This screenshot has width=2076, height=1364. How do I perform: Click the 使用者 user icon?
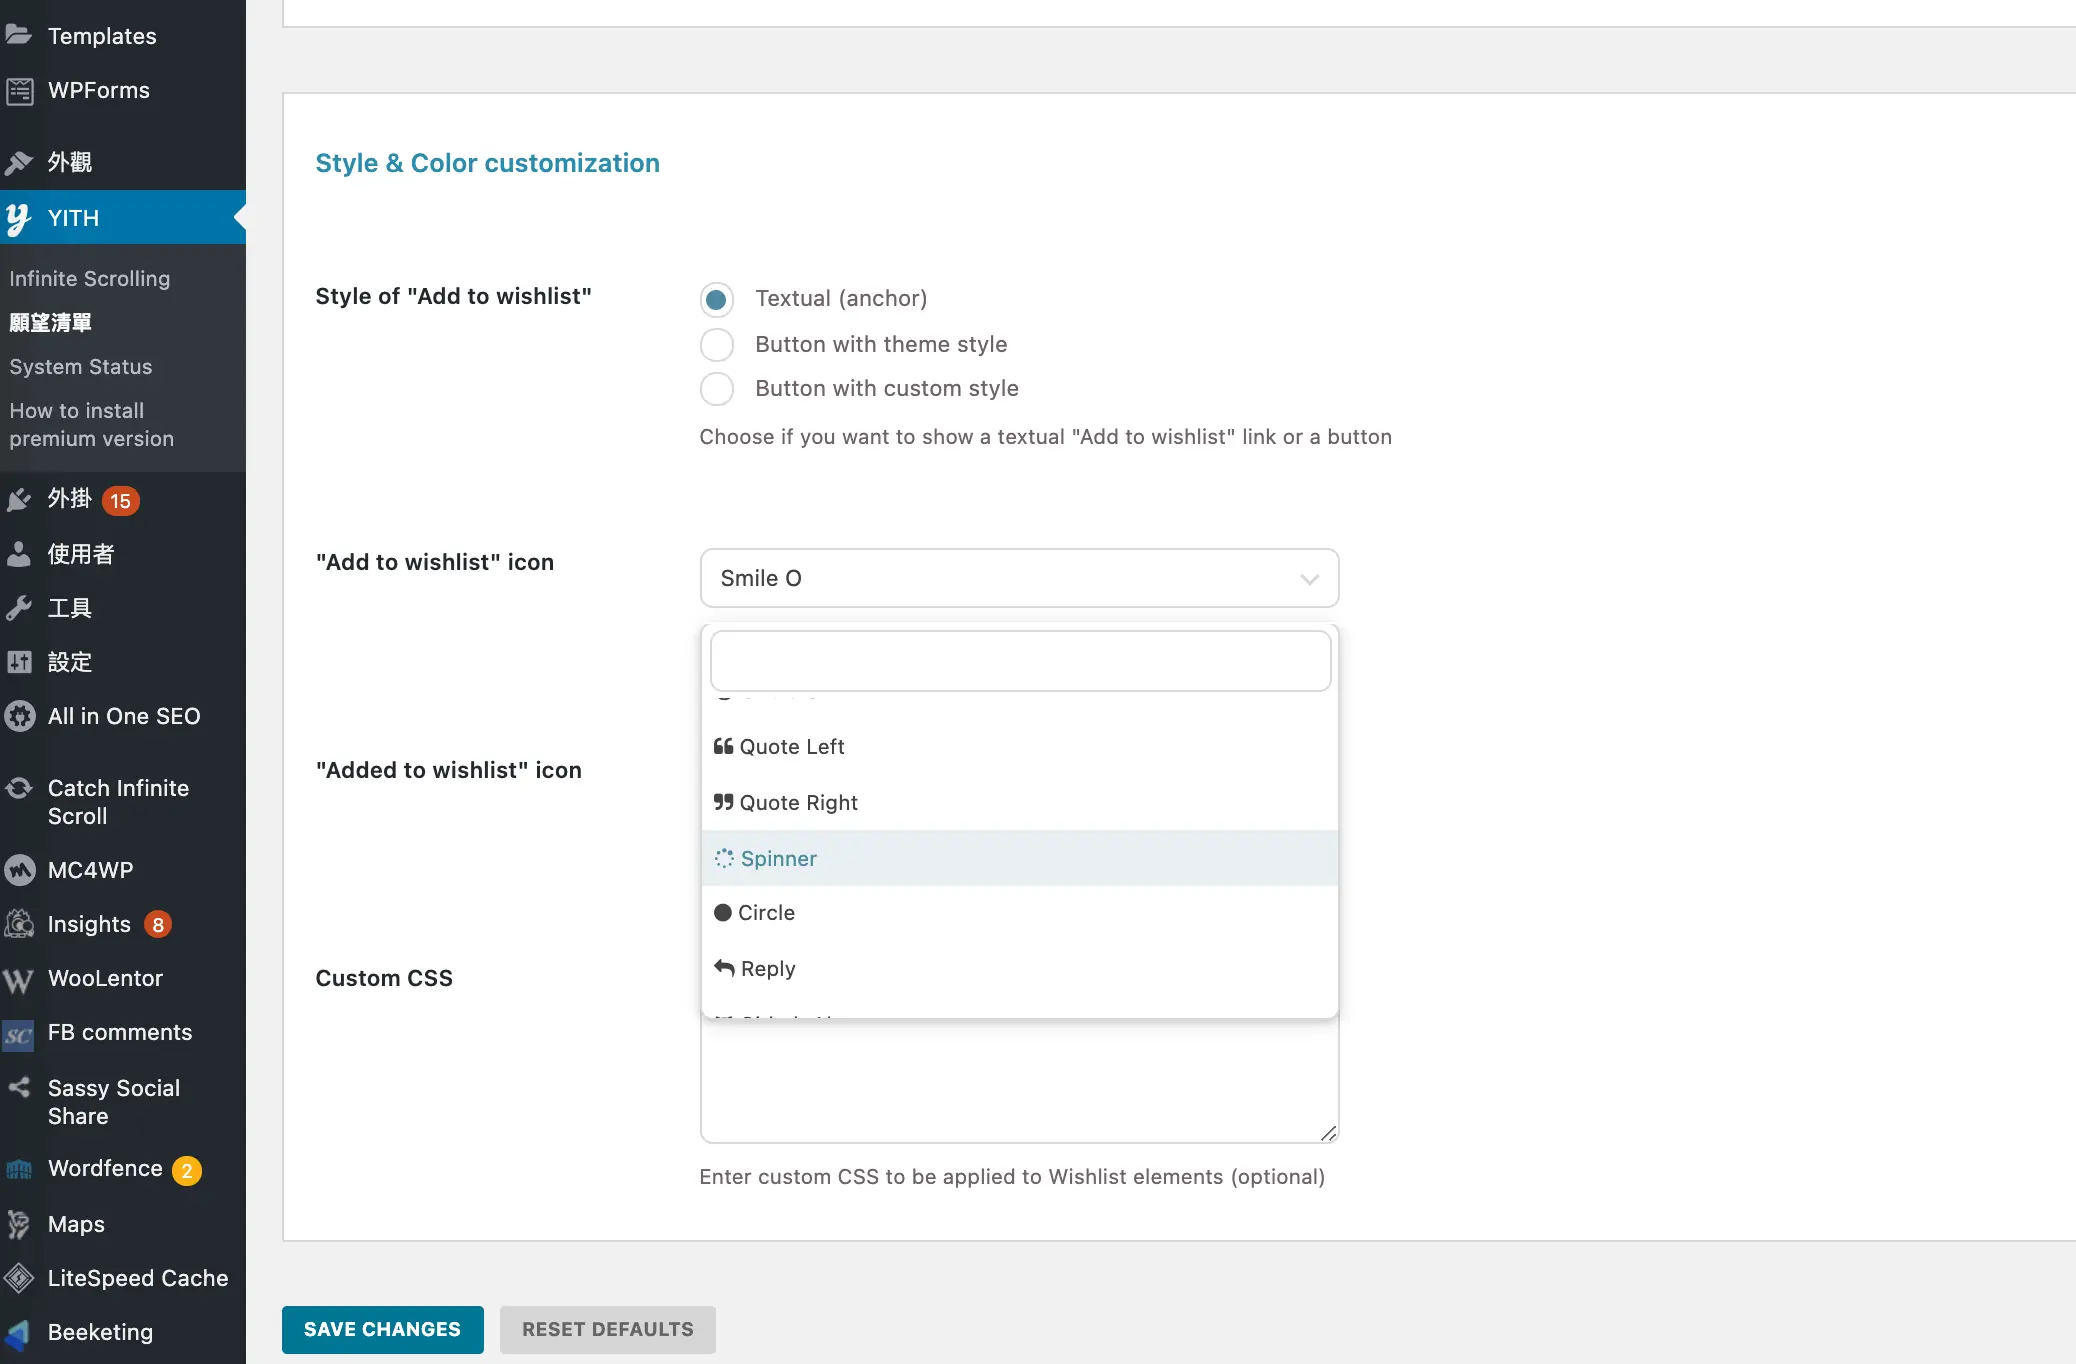19,554
